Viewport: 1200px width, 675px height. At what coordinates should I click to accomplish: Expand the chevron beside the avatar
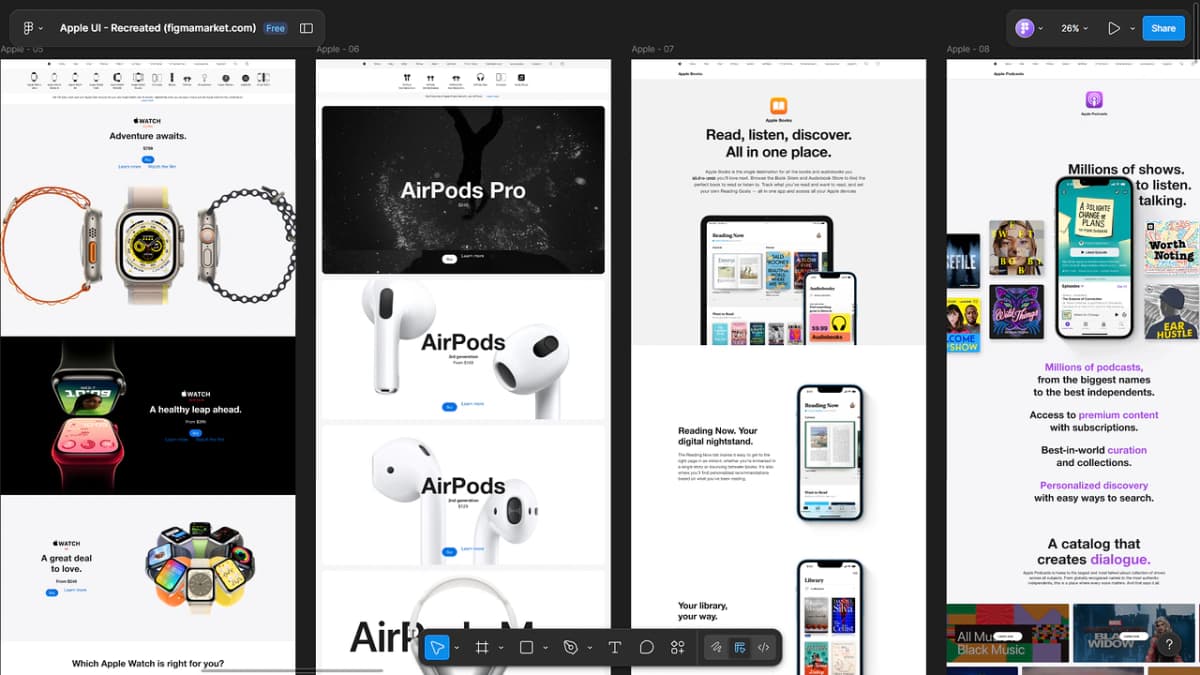[1041, 29]
